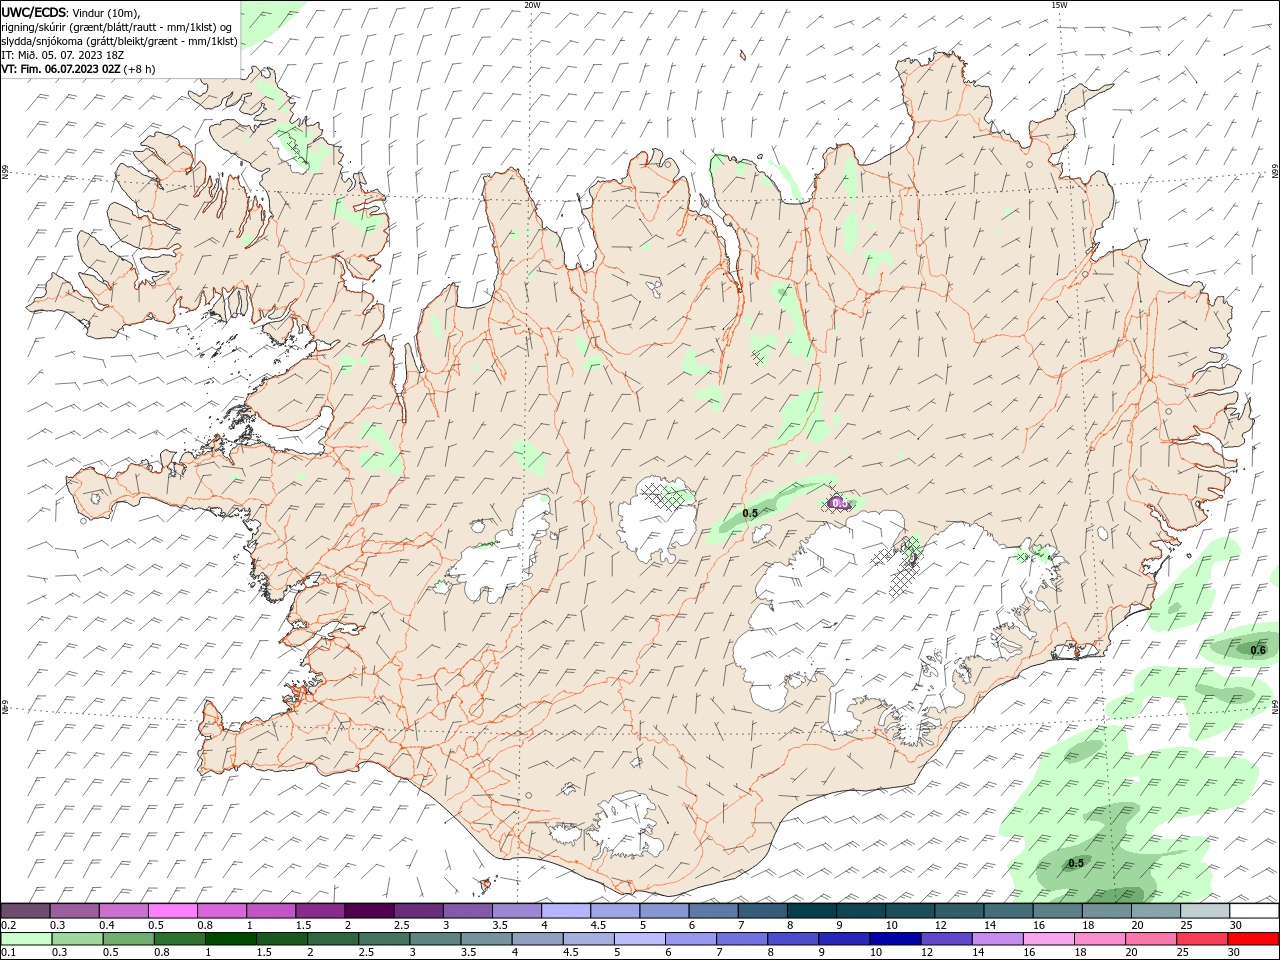Click the white top-row swatch labeled 30
1280x960 pixels.
pos(1254,910)
